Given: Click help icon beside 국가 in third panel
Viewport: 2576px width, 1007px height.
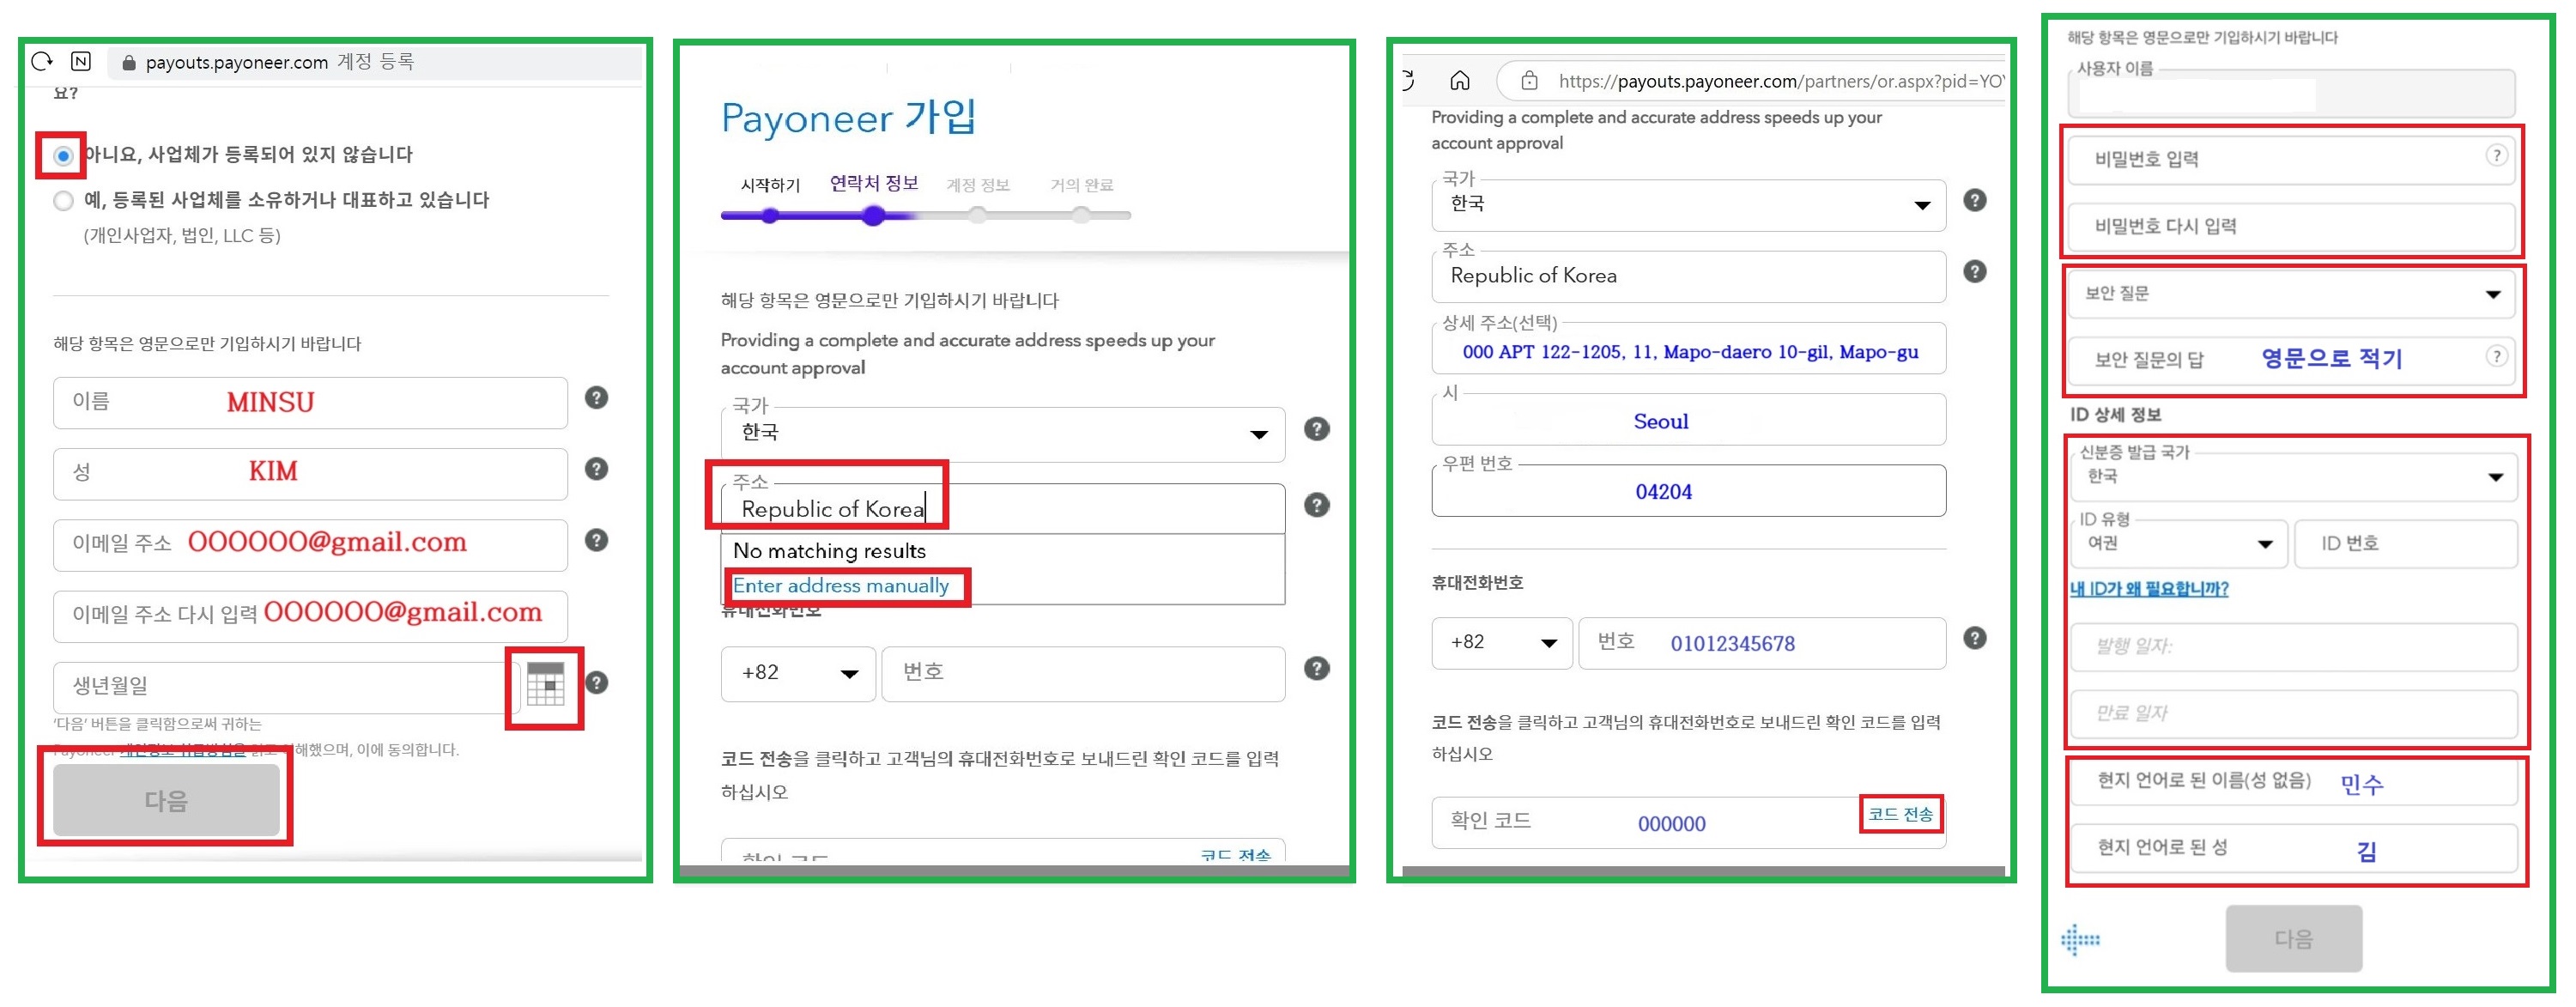Looking at the screenshot, I should tap(1975, 200).
